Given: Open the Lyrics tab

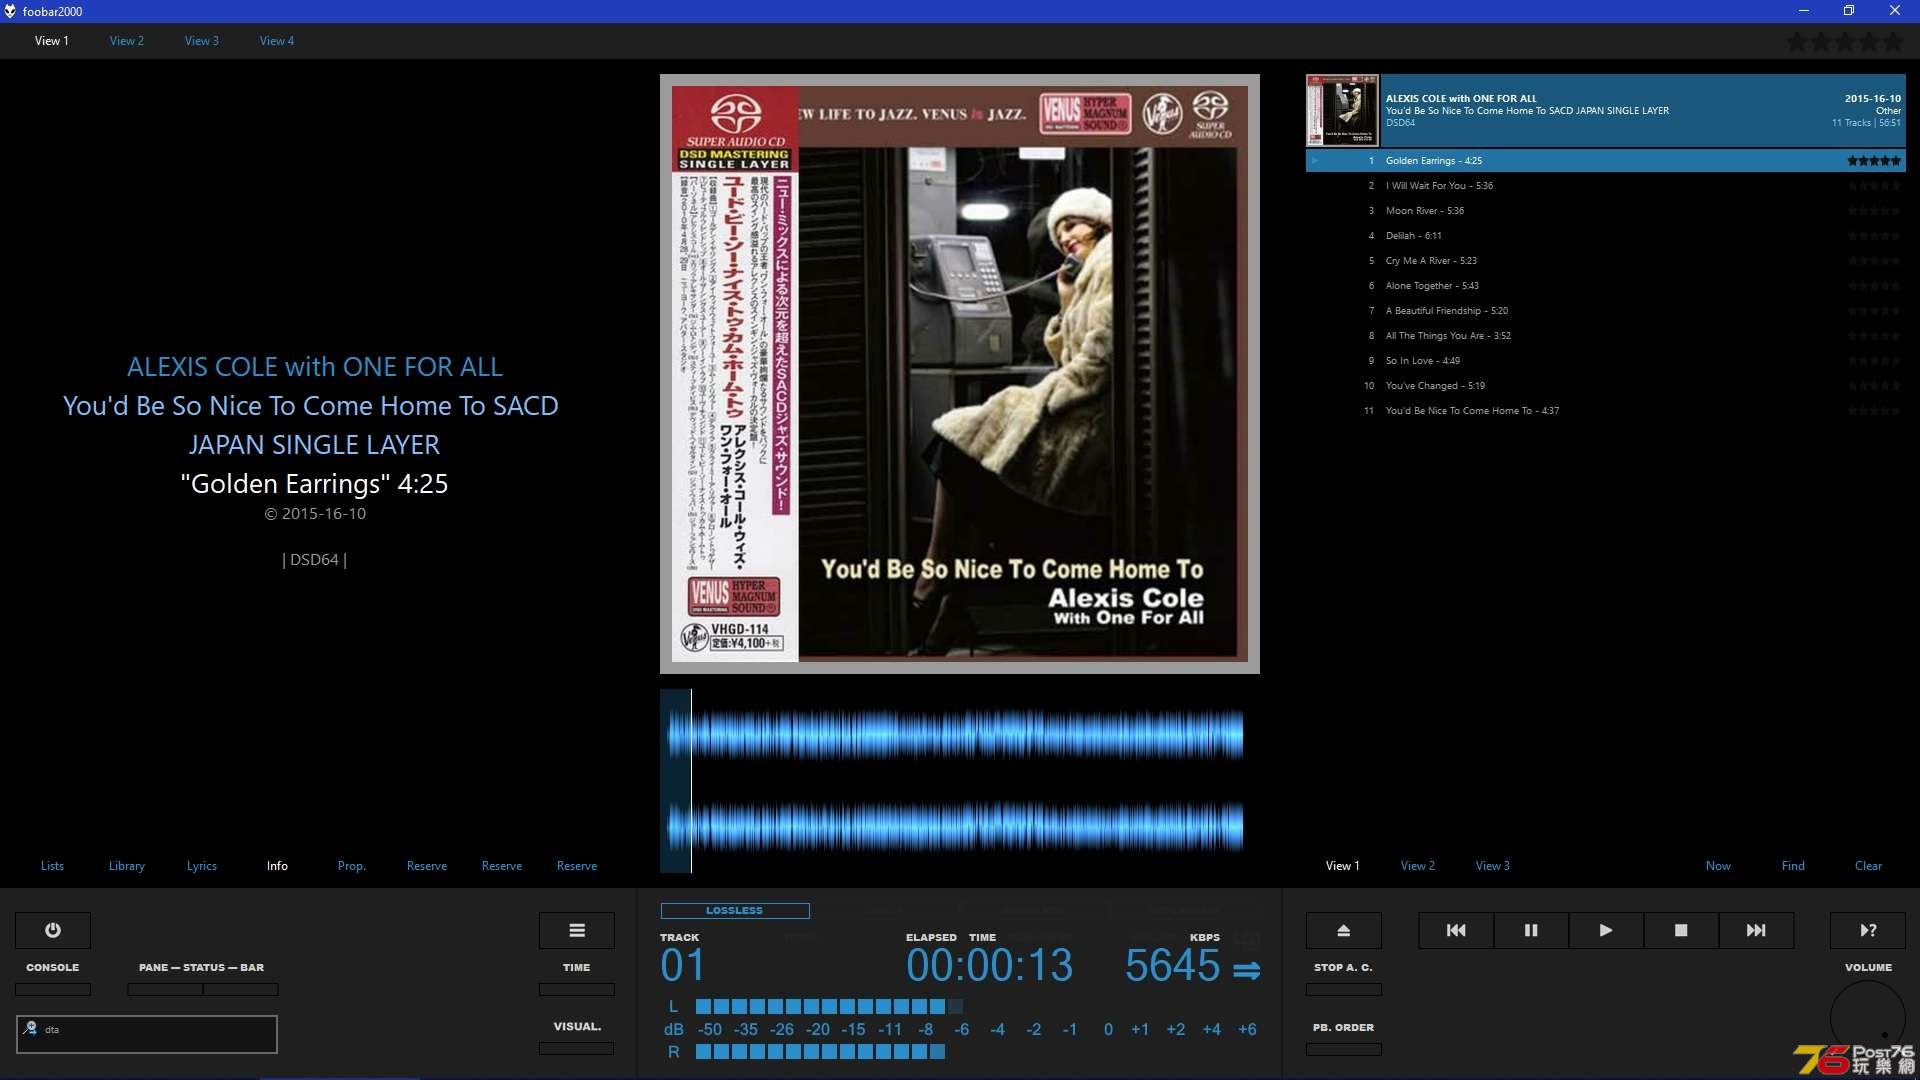Looking at the screenshot, I should click(x=202, y=866).
